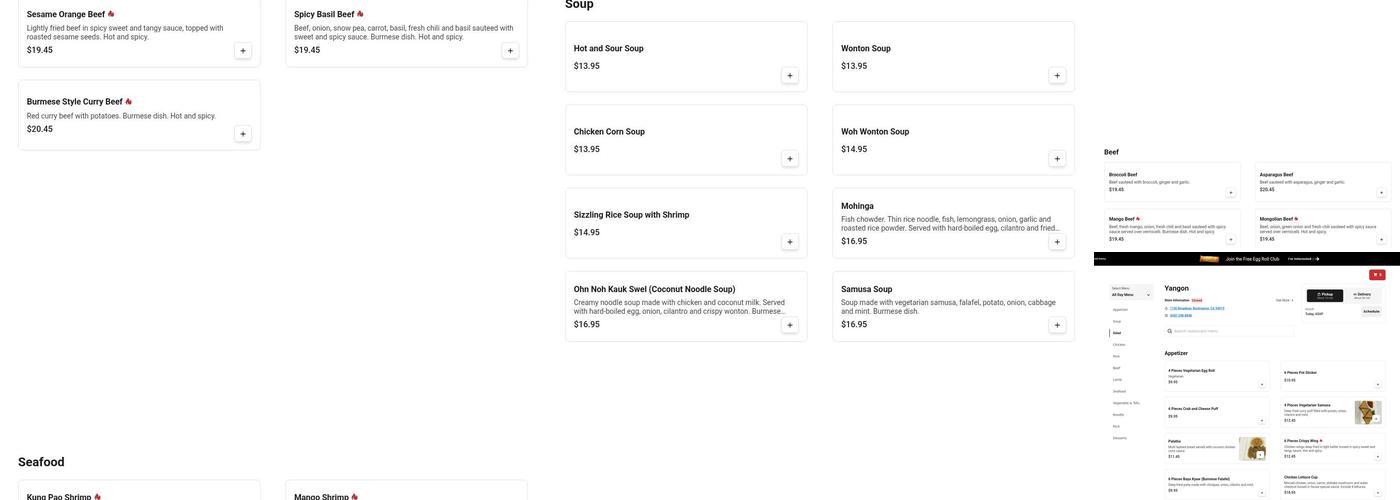The height and width of the screenshot is (500, 1400).
Task: Add Sesame Orange Beef with plus button
Action: tap(243, 51)
